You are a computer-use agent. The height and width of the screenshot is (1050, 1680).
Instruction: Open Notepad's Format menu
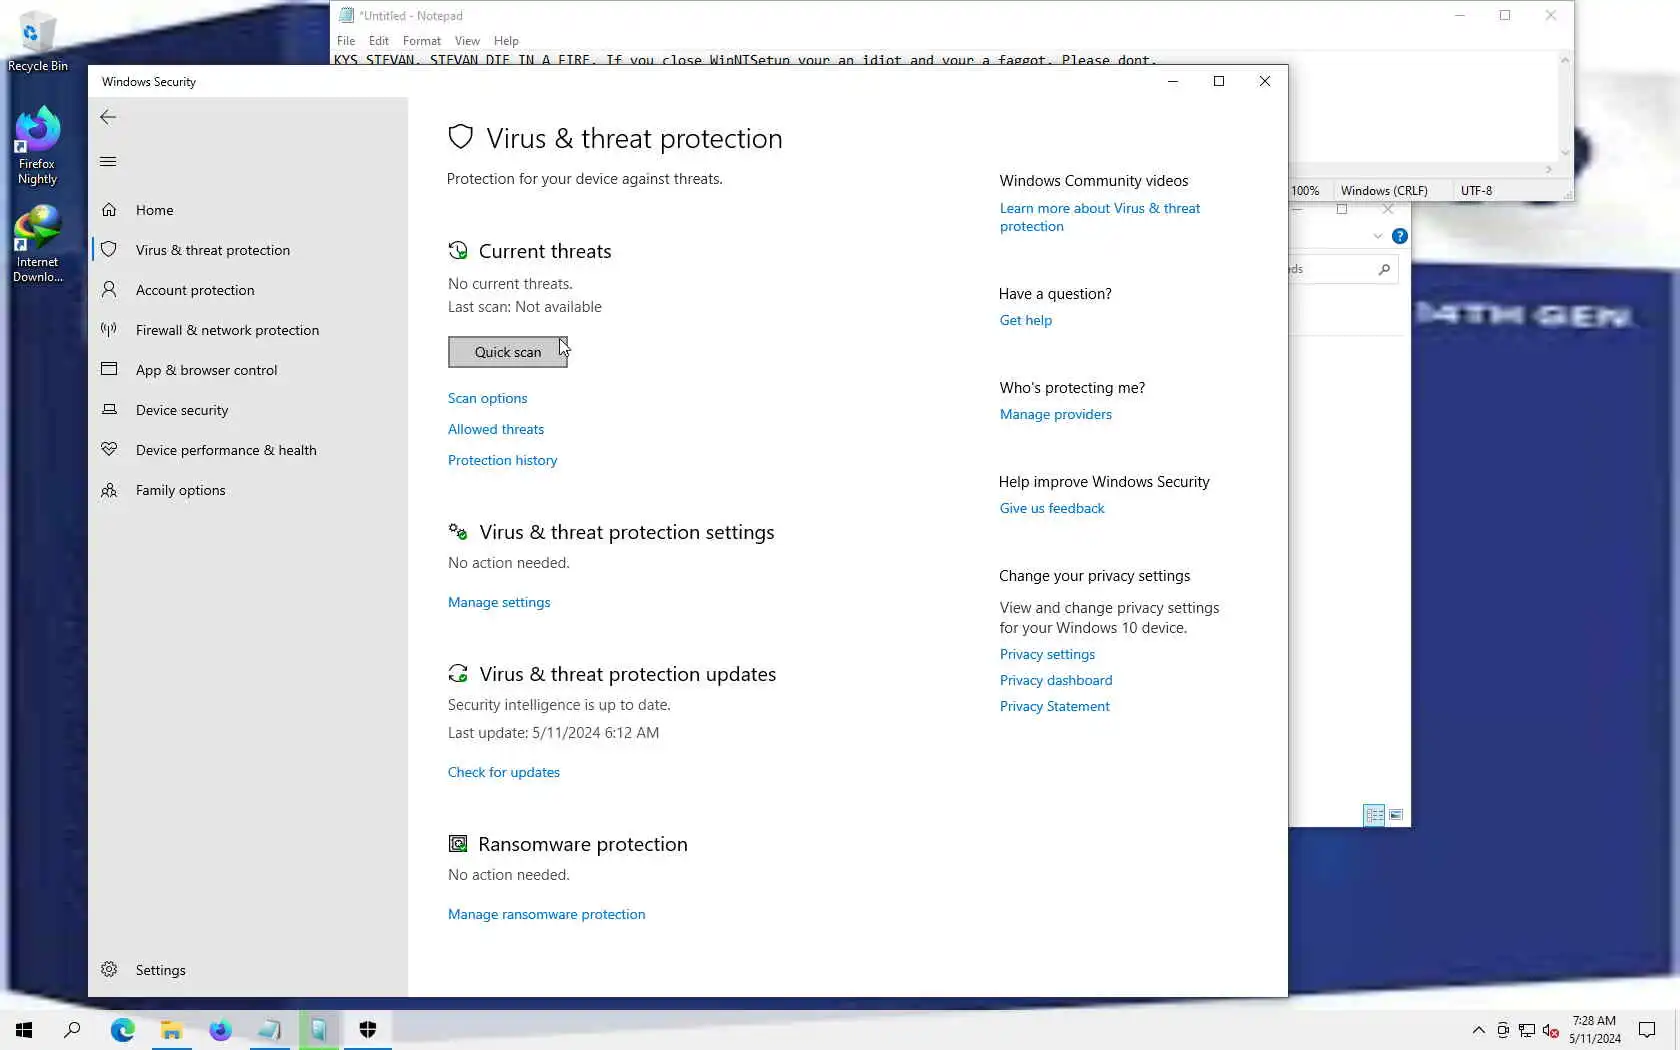point(422,41)
